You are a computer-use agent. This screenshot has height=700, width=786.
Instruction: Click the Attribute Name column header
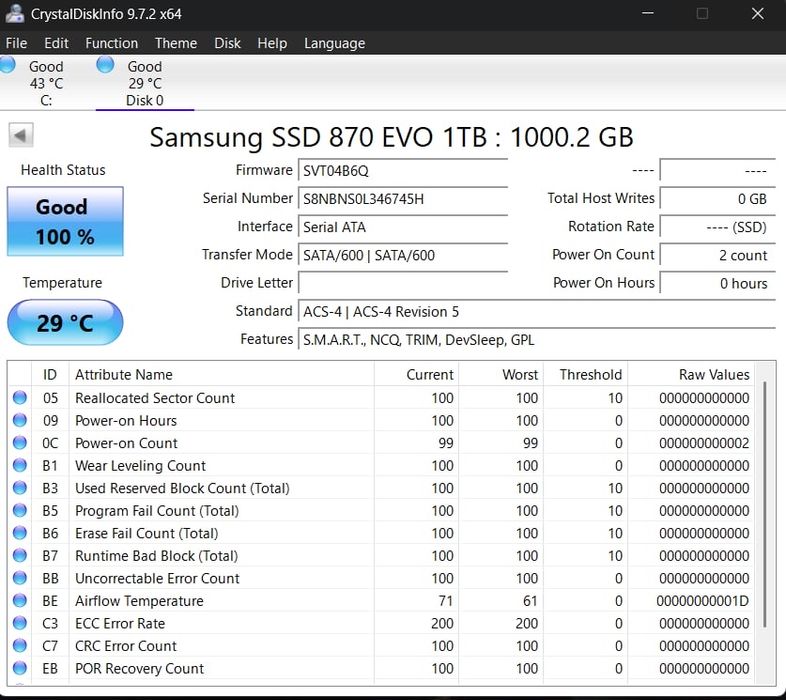pyautogui.click(x=221, y=375)
